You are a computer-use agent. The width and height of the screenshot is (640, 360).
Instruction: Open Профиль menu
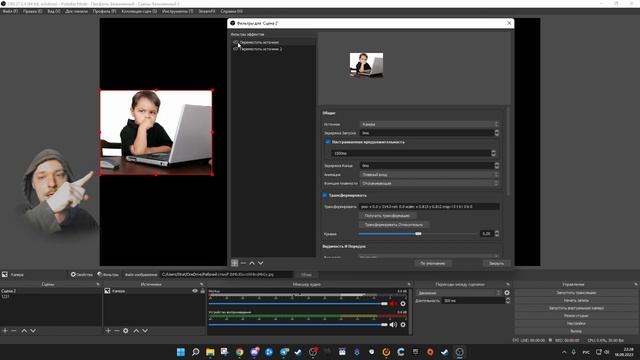pos(104,11)
